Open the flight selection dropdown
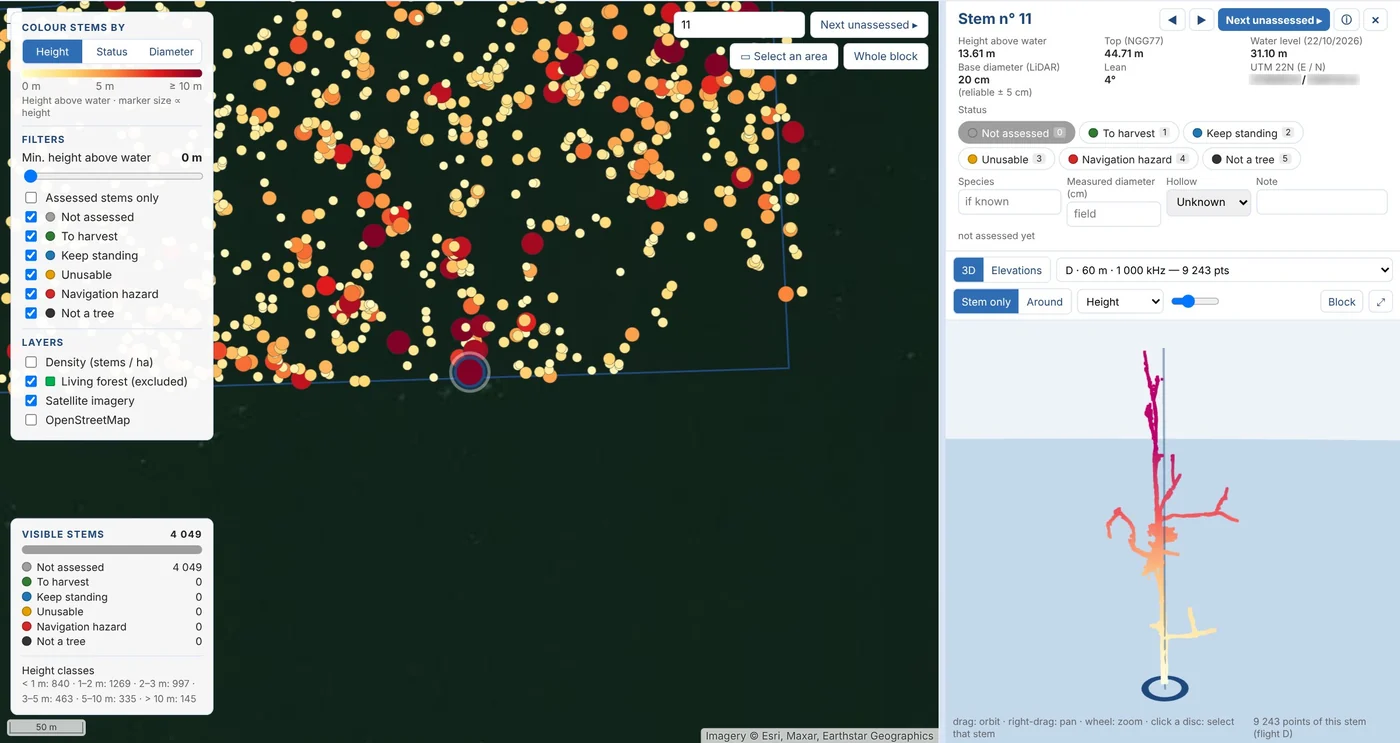This screenshot has width=1400, height=743. pos(1224,270)
